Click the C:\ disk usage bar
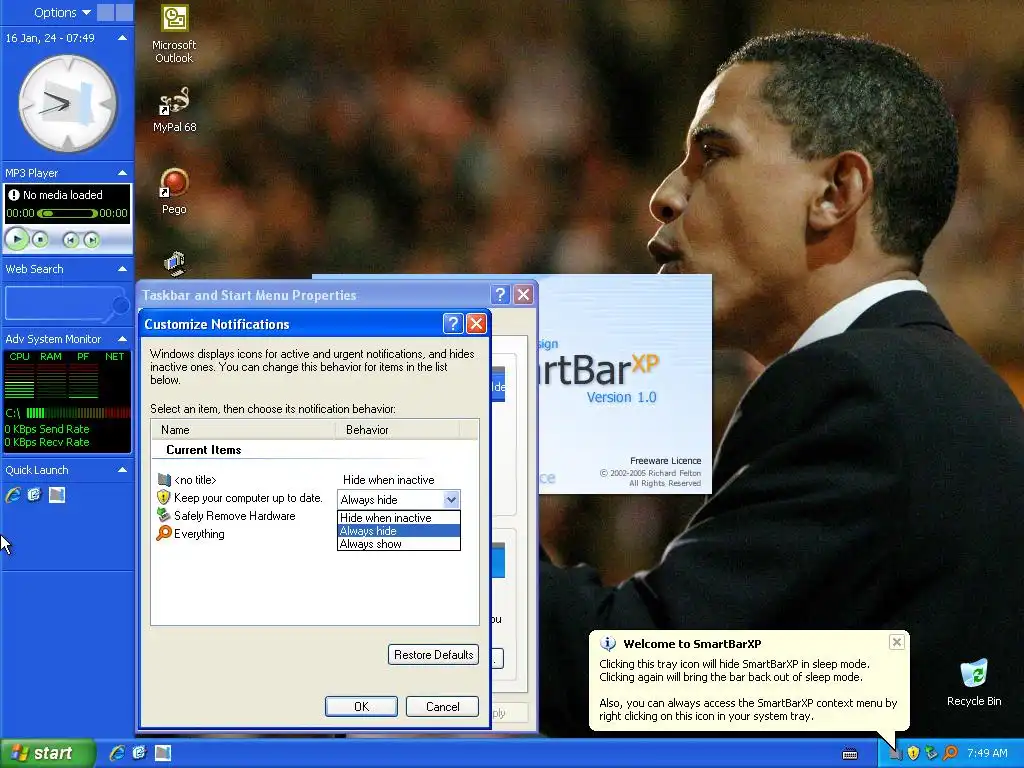 (78, 413)
